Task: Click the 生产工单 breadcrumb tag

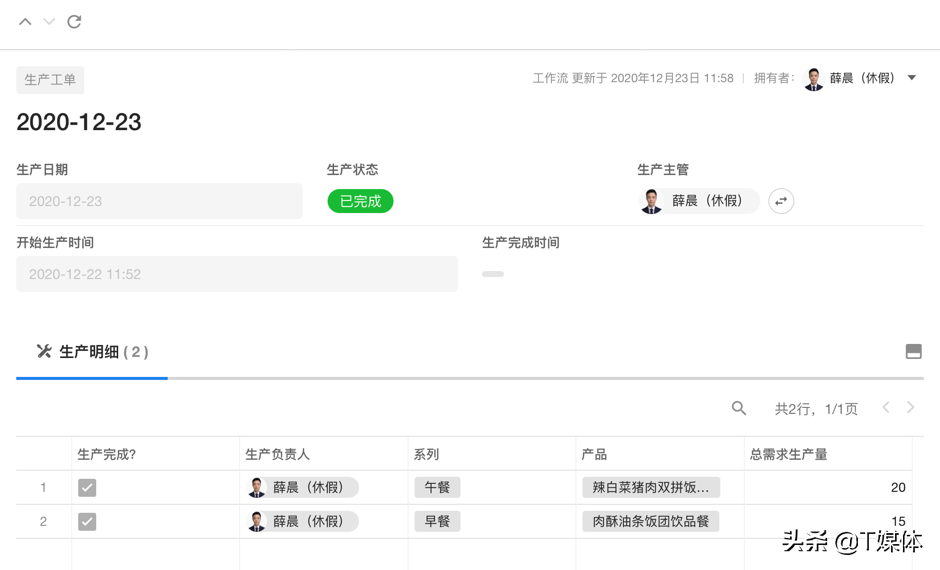Action: [x=50, y=80]
